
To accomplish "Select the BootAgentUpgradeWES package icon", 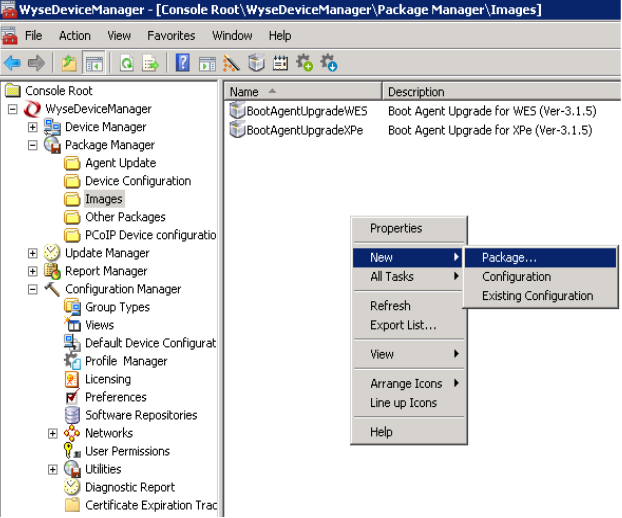I will coord(237,111).
